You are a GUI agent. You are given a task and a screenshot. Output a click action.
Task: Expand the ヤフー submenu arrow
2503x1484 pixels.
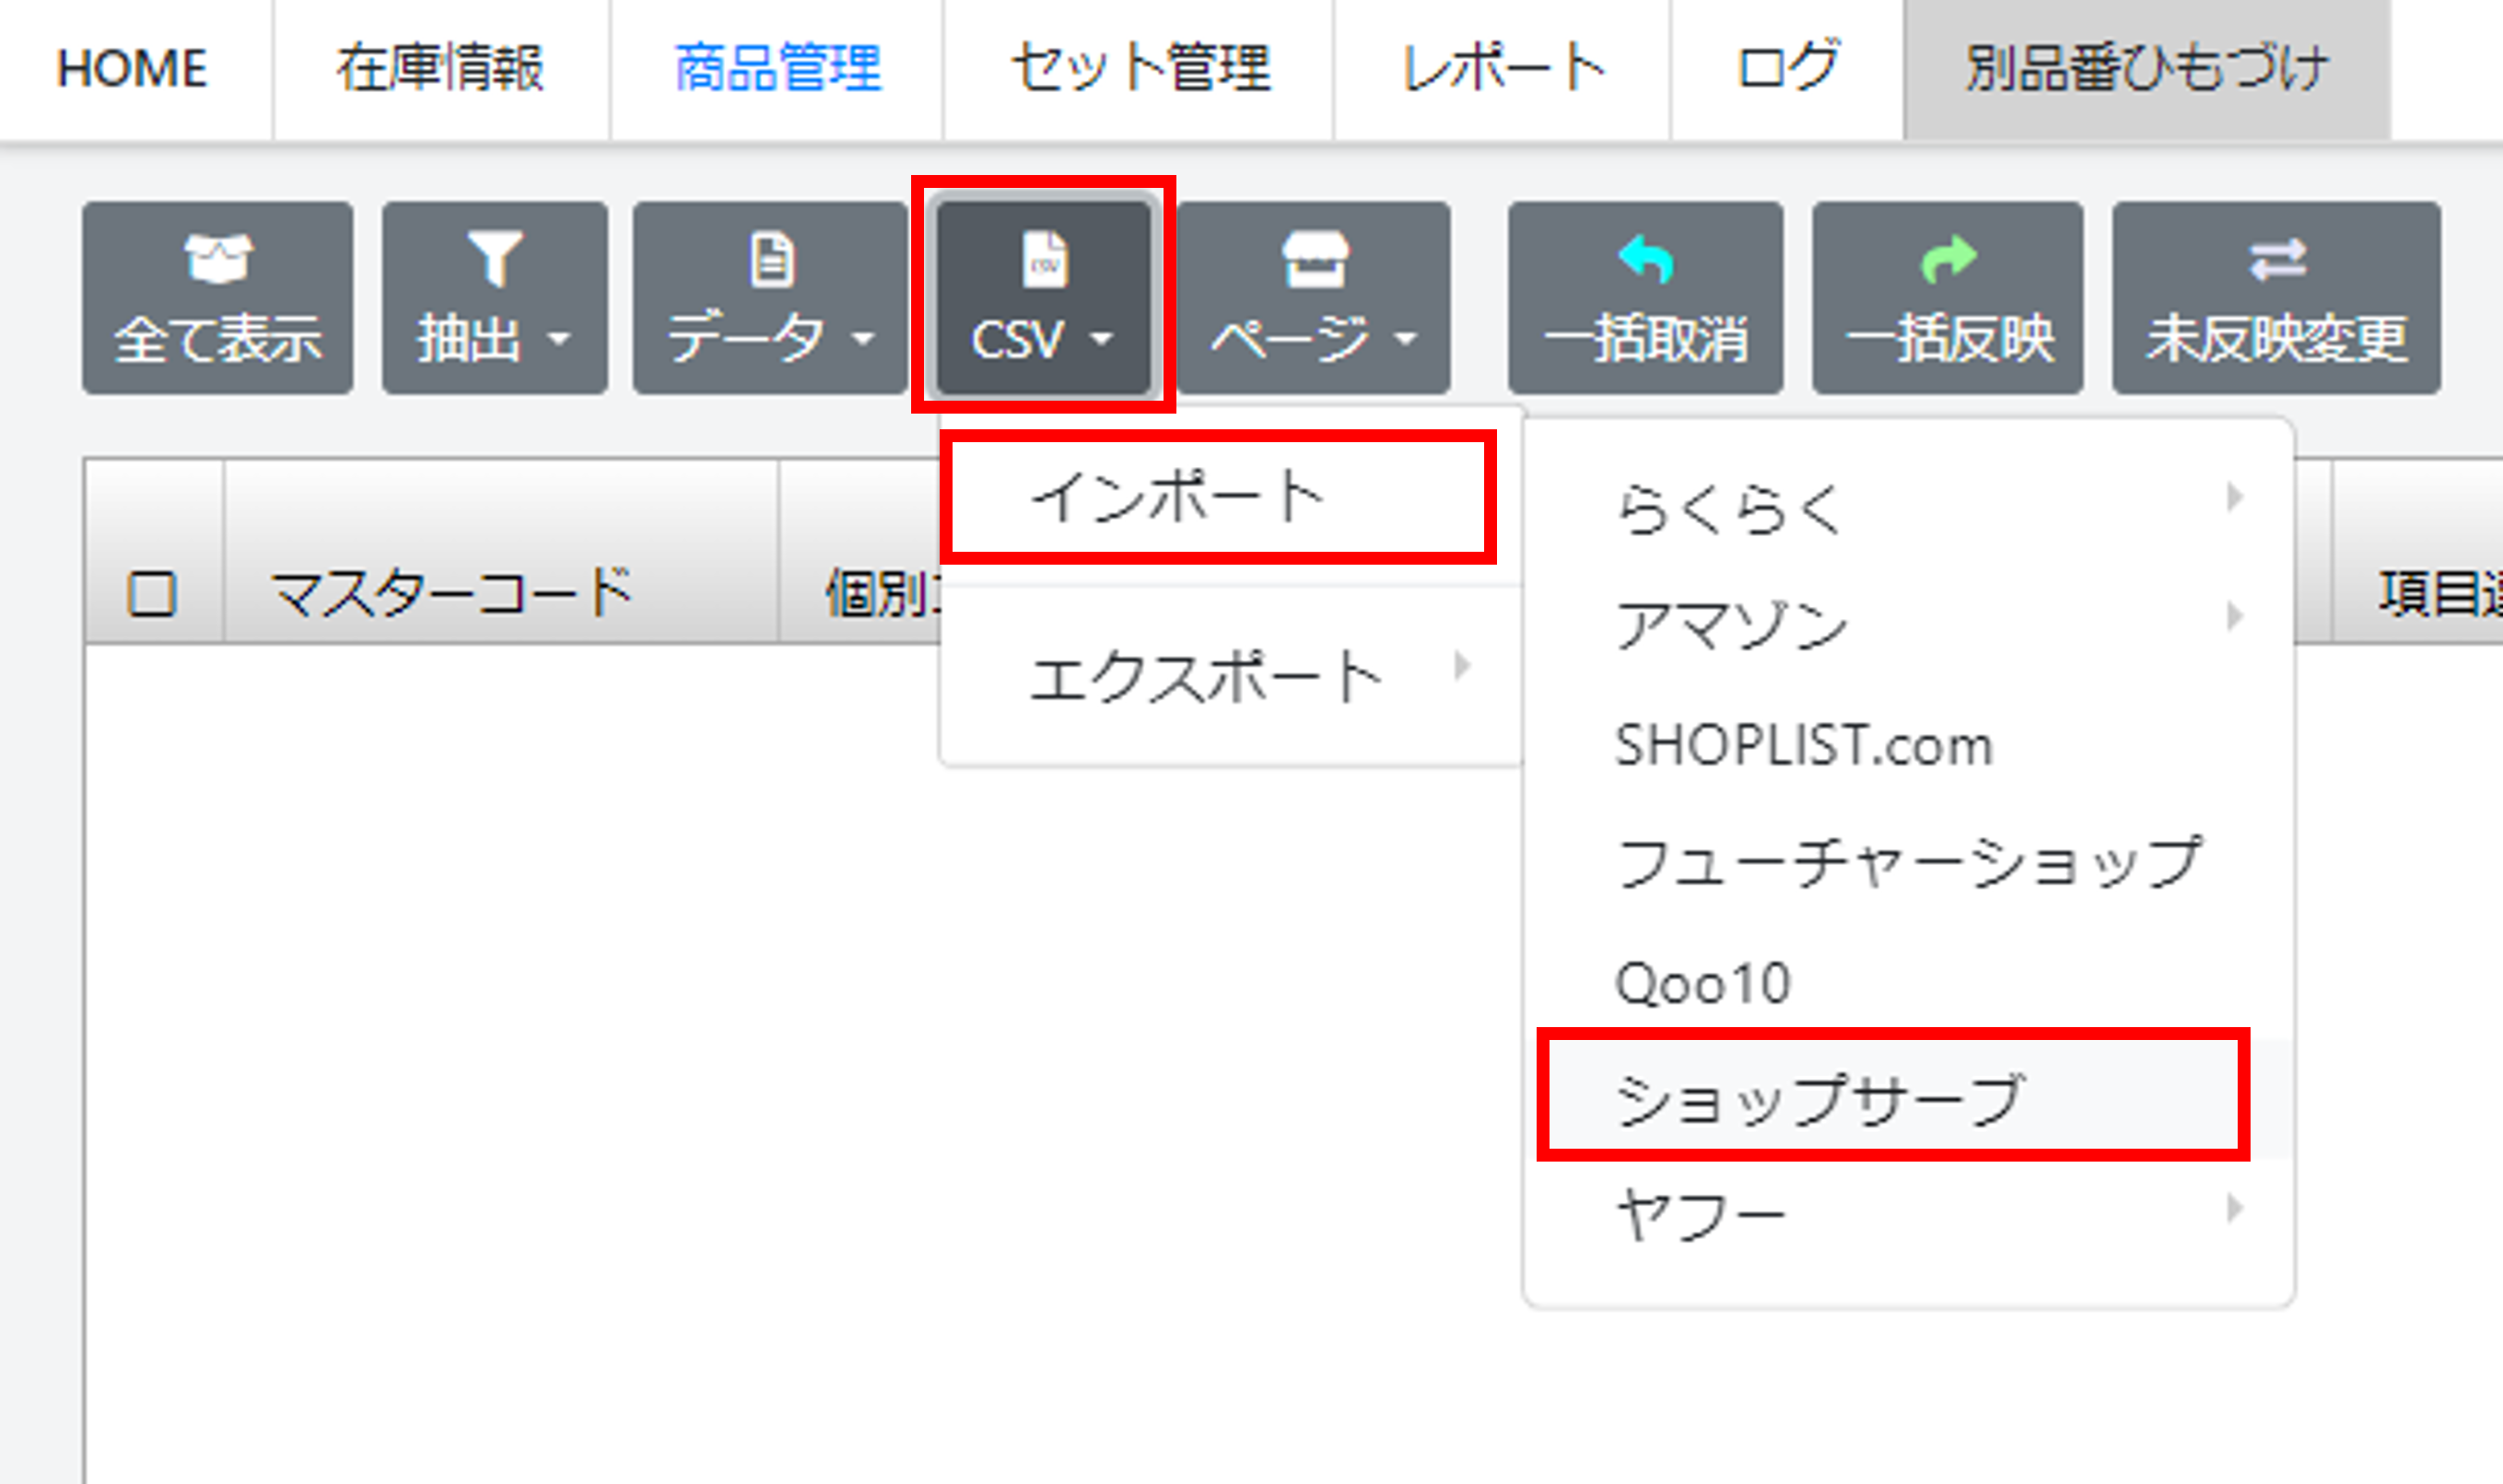(2234, 1208)
